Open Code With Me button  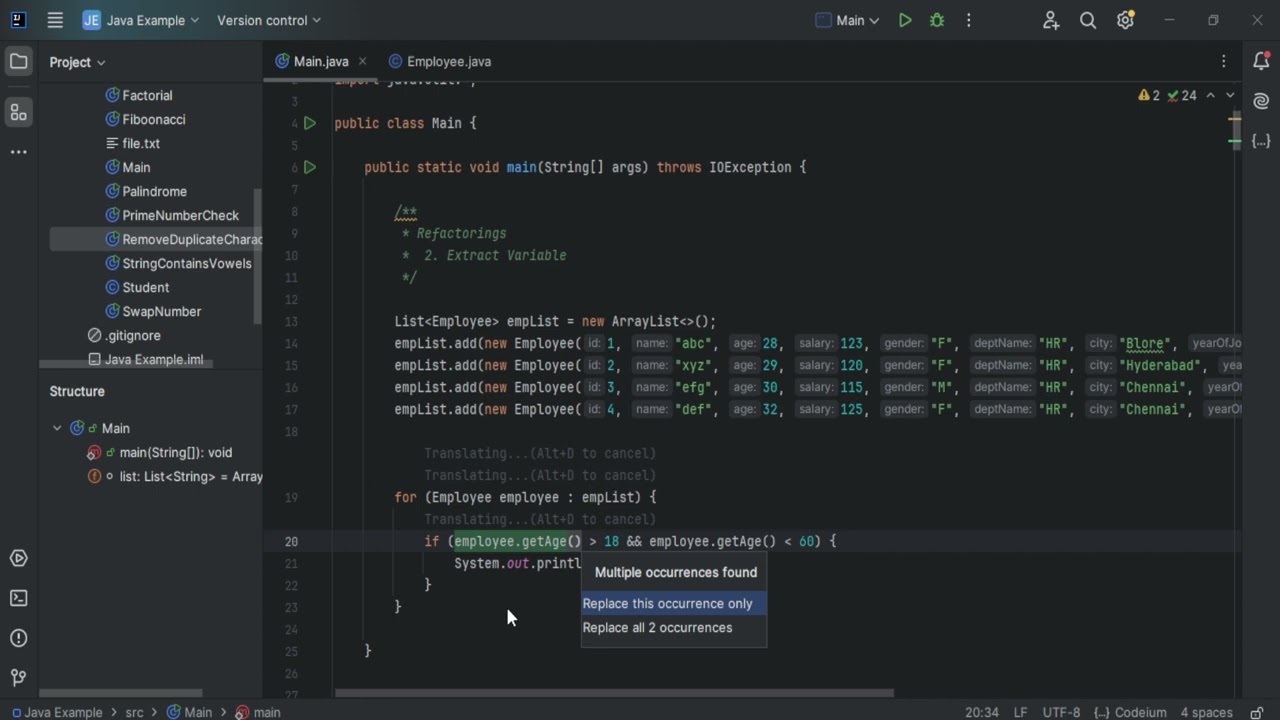(1051, 20)
